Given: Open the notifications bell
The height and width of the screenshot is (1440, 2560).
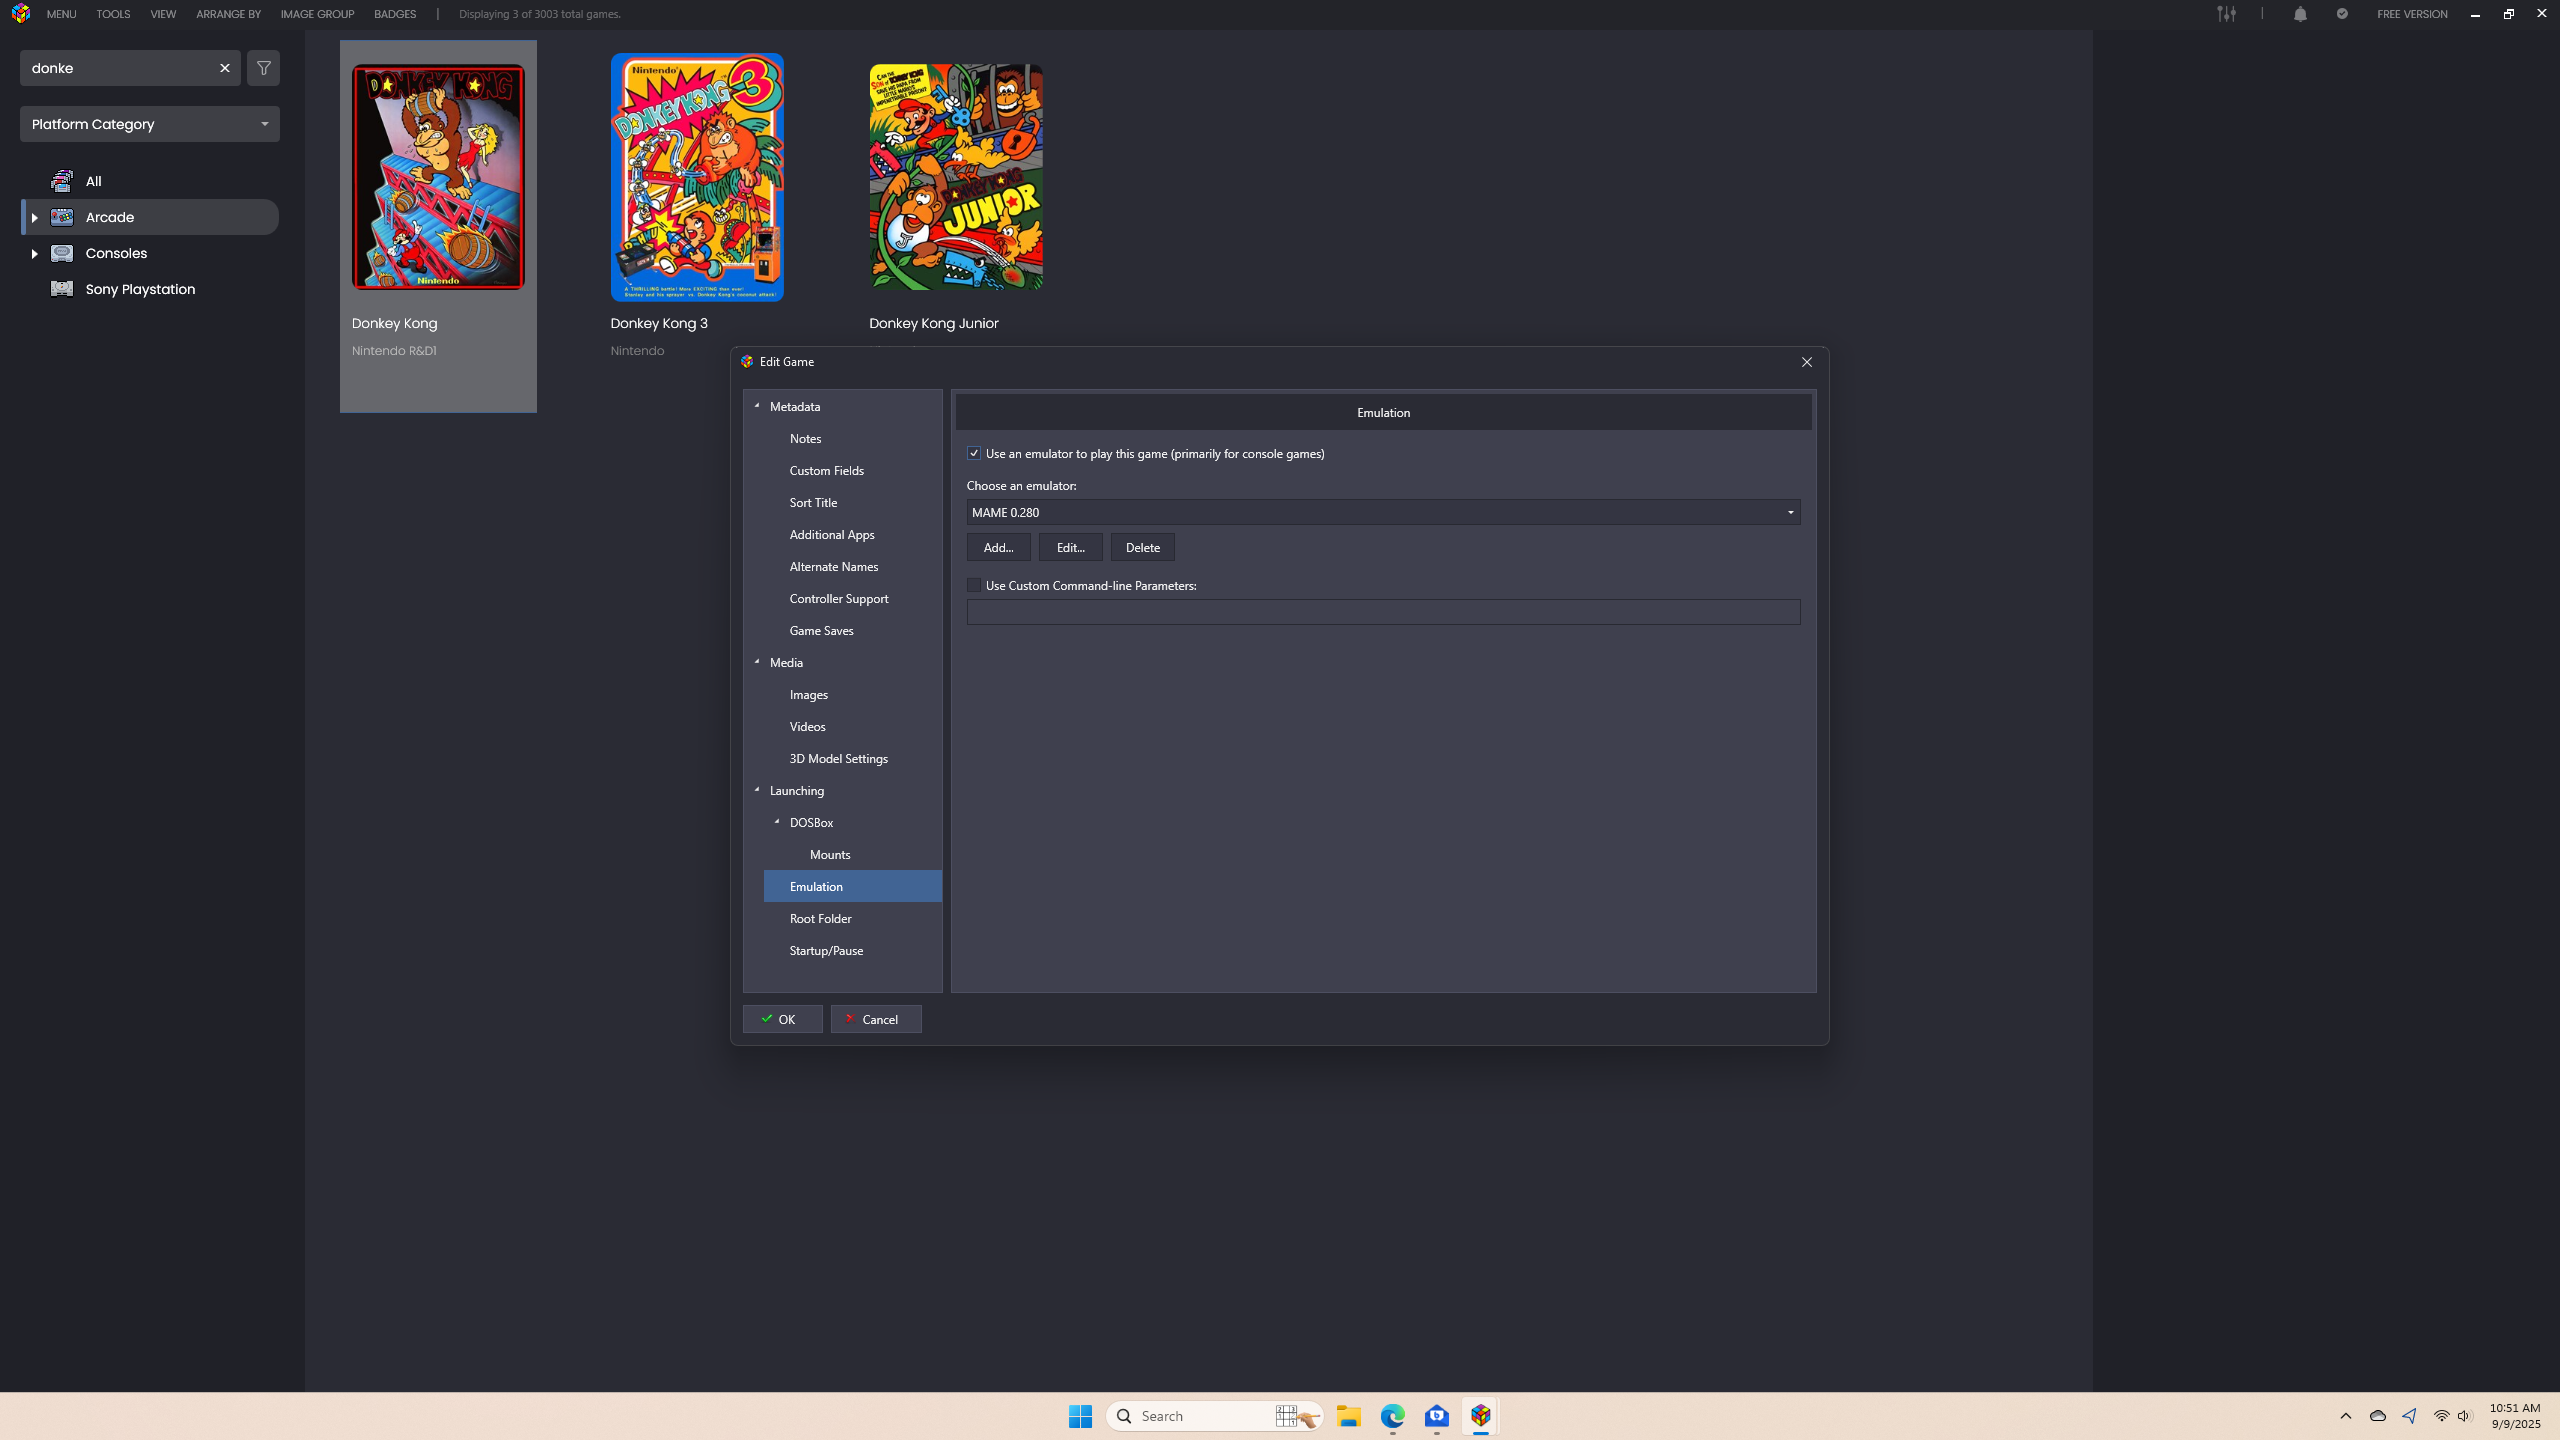Looking at the screenshot, I should 2300,14.
